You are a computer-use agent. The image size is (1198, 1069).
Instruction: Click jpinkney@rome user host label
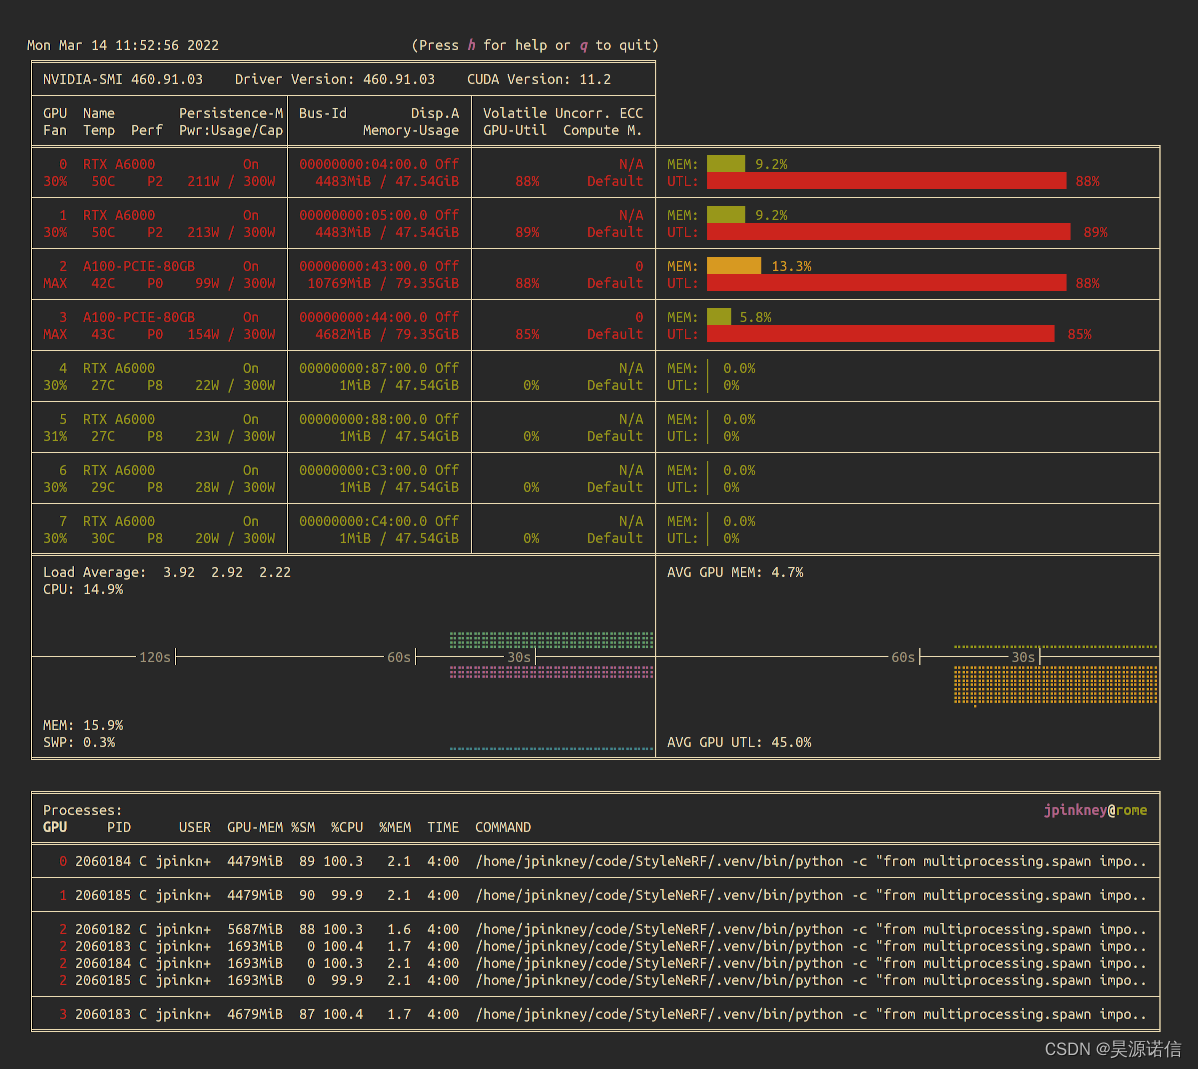(1095, 810)
